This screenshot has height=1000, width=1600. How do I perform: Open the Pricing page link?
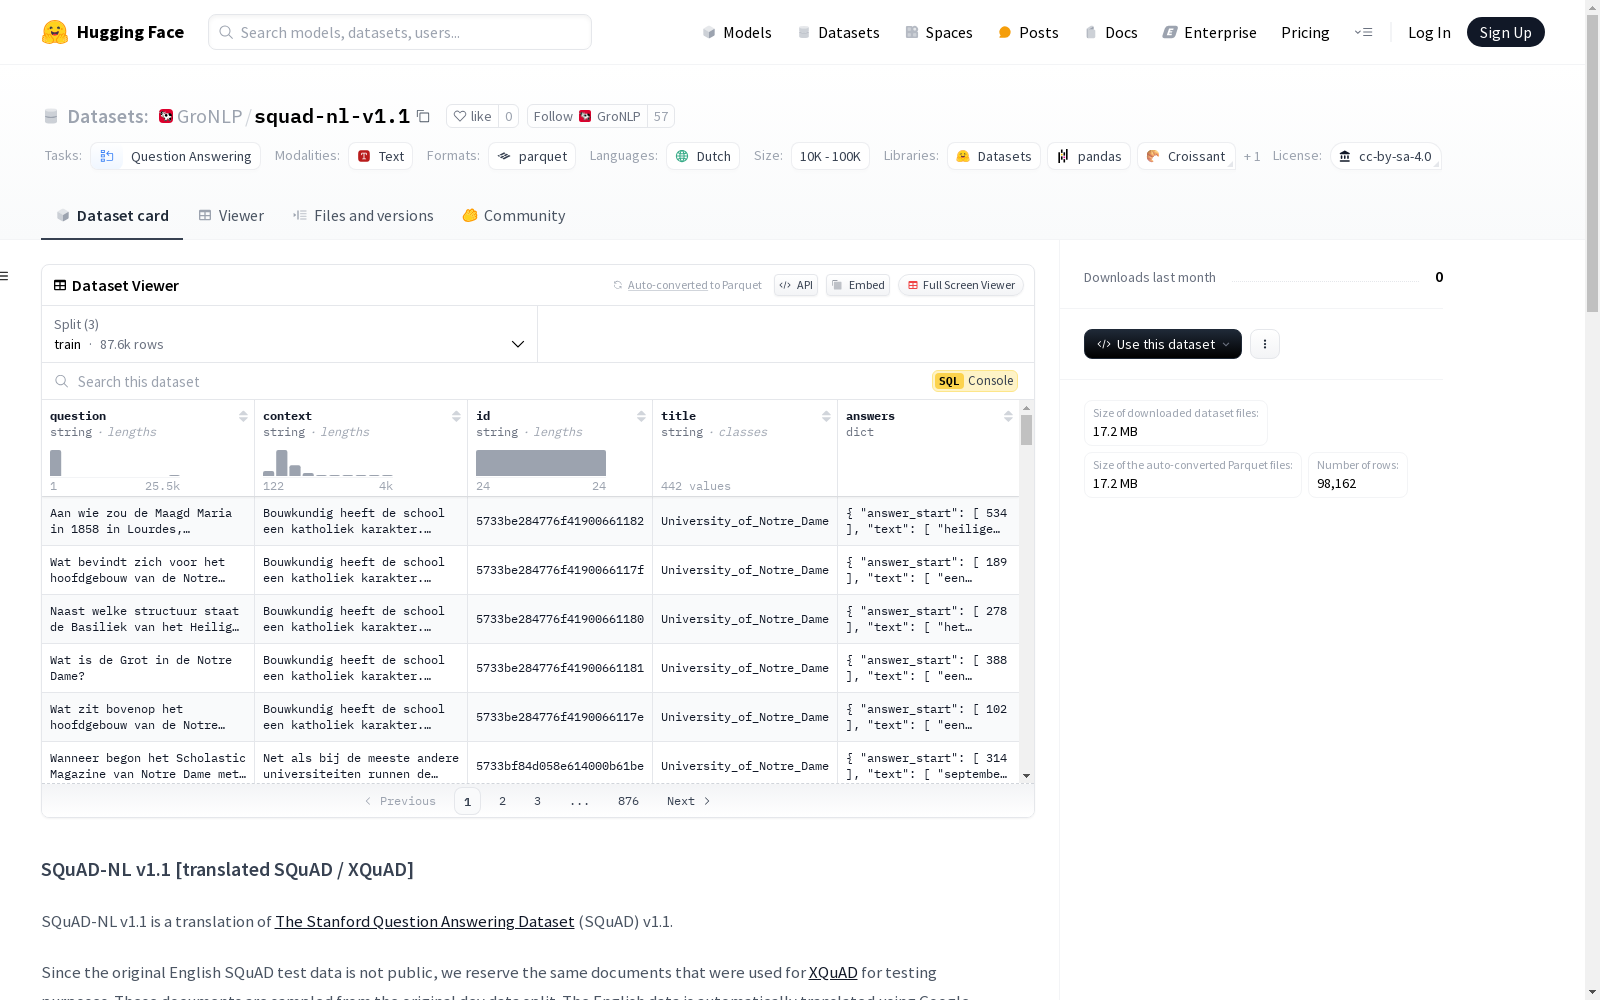coord(1305,32)
